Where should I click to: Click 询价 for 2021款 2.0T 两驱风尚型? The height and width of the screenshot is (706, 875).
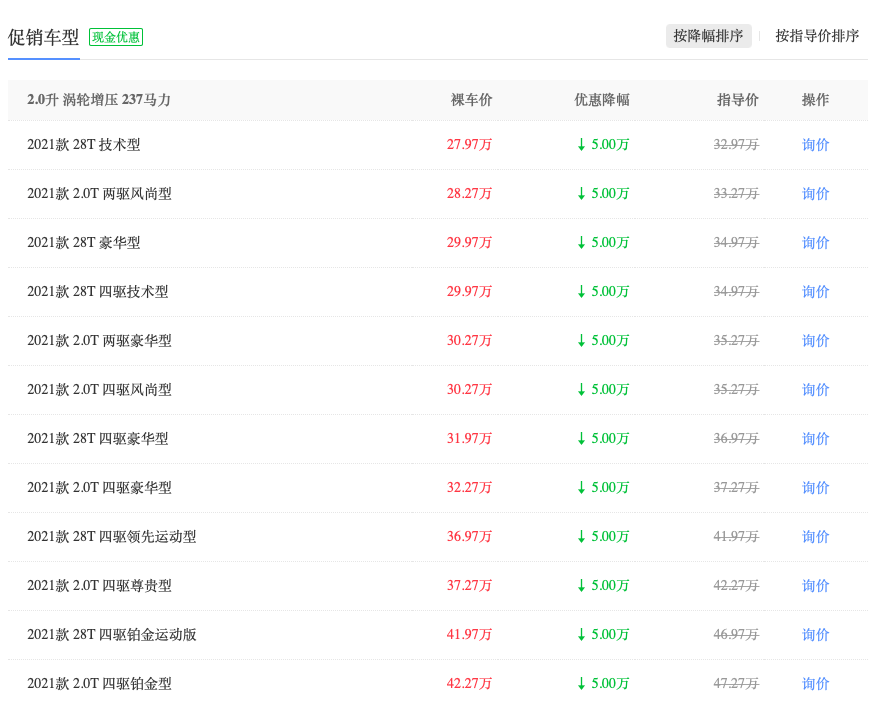[815, 194]
